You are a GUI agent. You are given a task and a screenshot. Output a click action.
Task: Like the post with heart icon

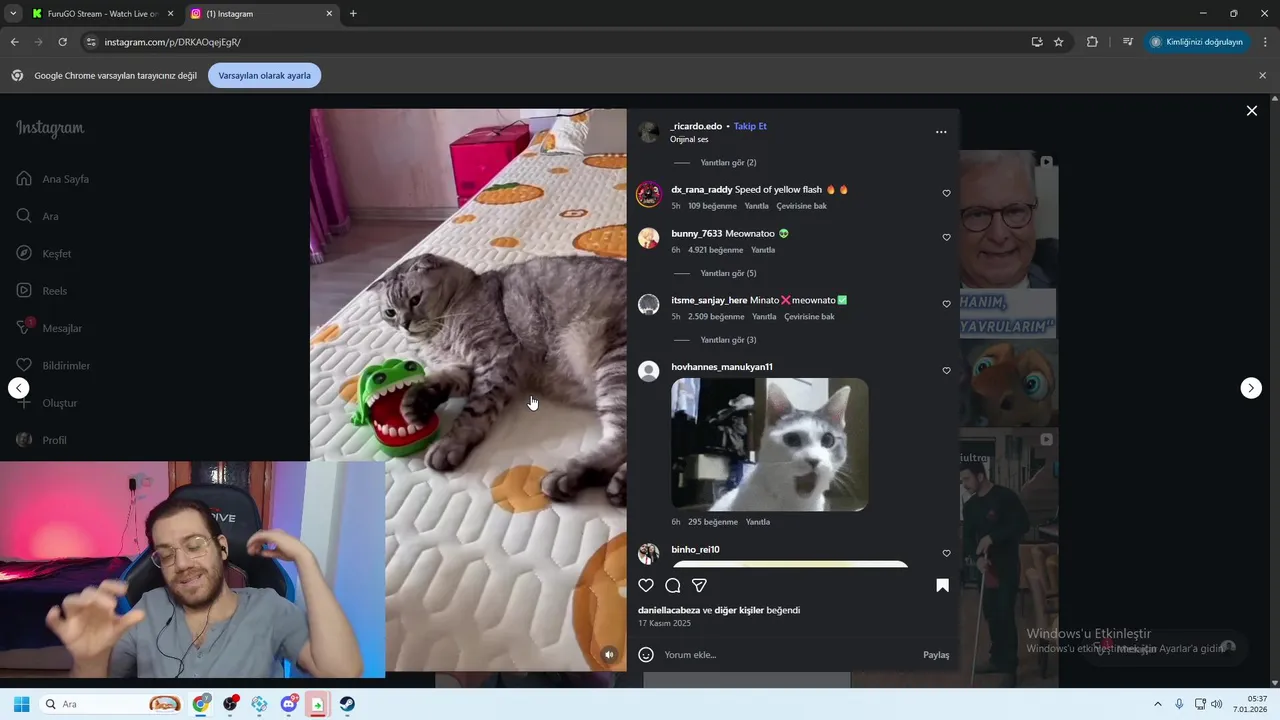tap(646, 586)
